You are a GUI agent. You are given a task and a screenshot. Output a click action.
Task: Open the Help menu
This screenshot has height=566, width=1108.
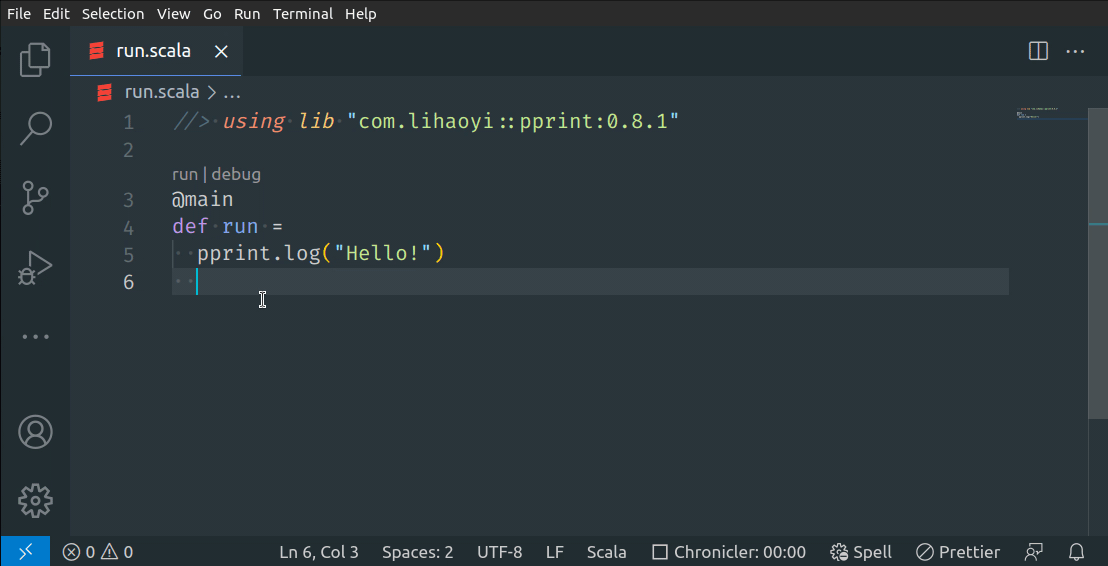pyautogui.click(x=360, y=13)
